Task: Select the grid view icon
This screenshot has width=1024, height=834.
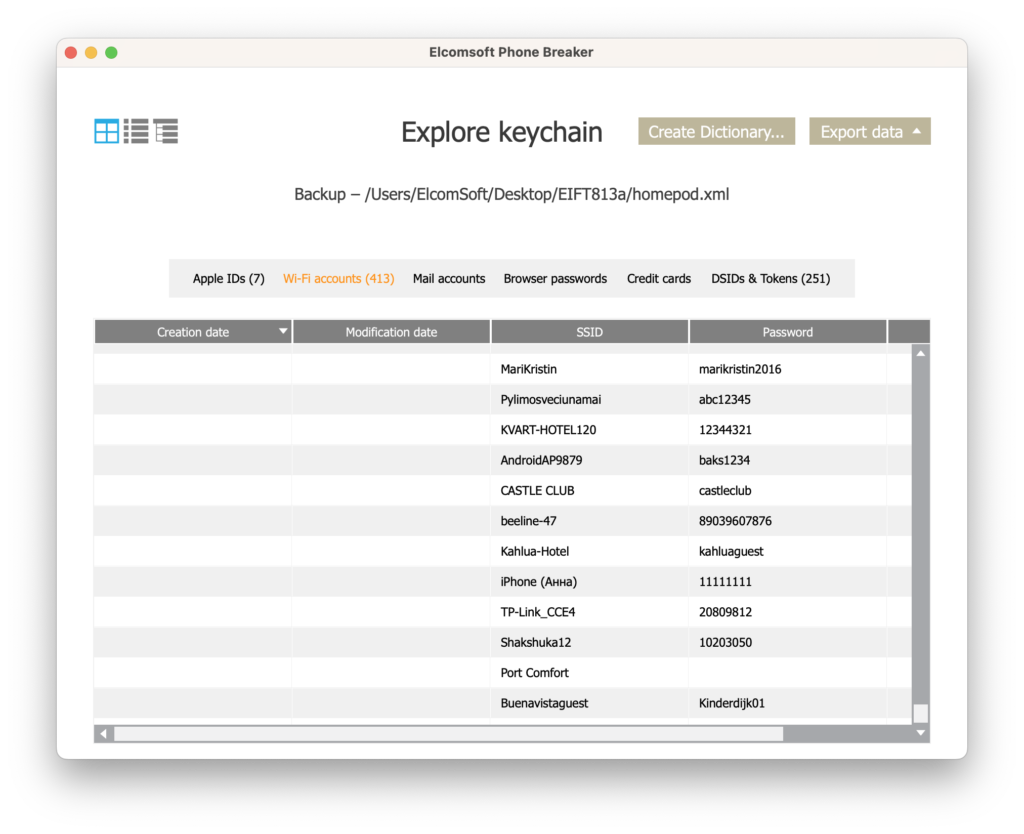Action: coord(104,130)
